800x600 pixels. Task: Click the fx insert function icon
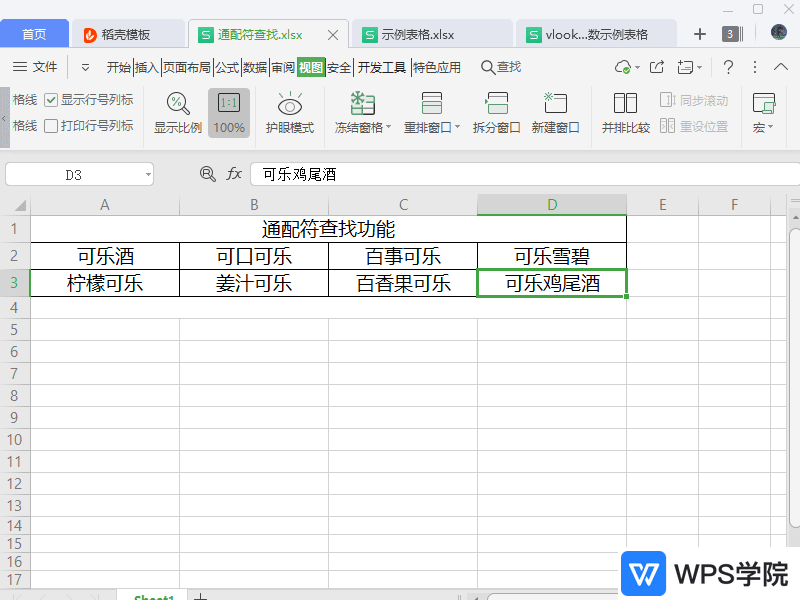click(x=234, y=174)
